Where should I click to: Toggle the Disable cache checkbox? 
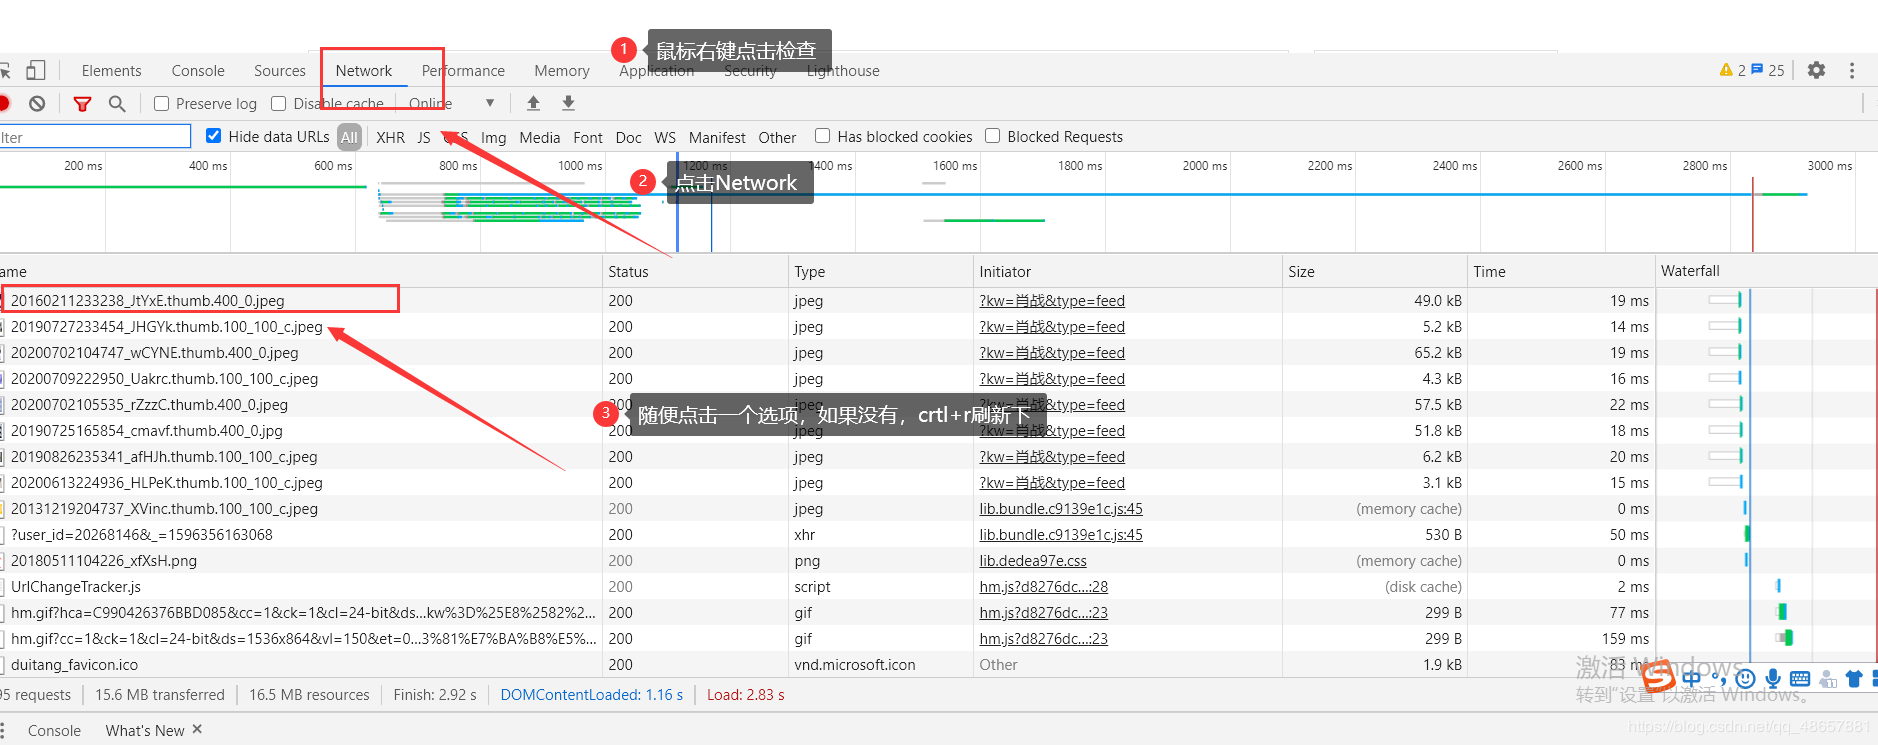(279, 104)
